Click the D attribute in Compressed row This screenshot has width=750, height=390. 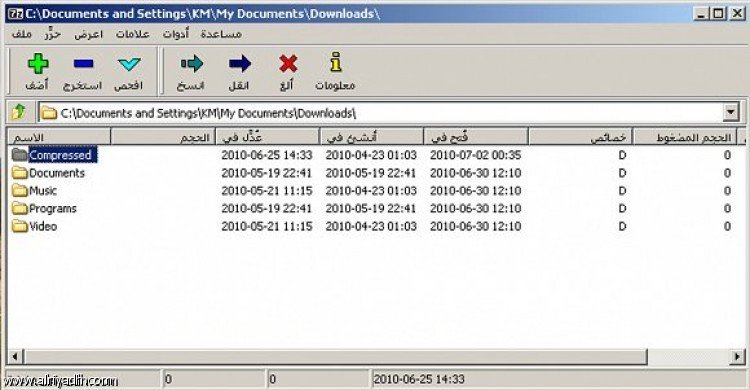click(622, 155)
